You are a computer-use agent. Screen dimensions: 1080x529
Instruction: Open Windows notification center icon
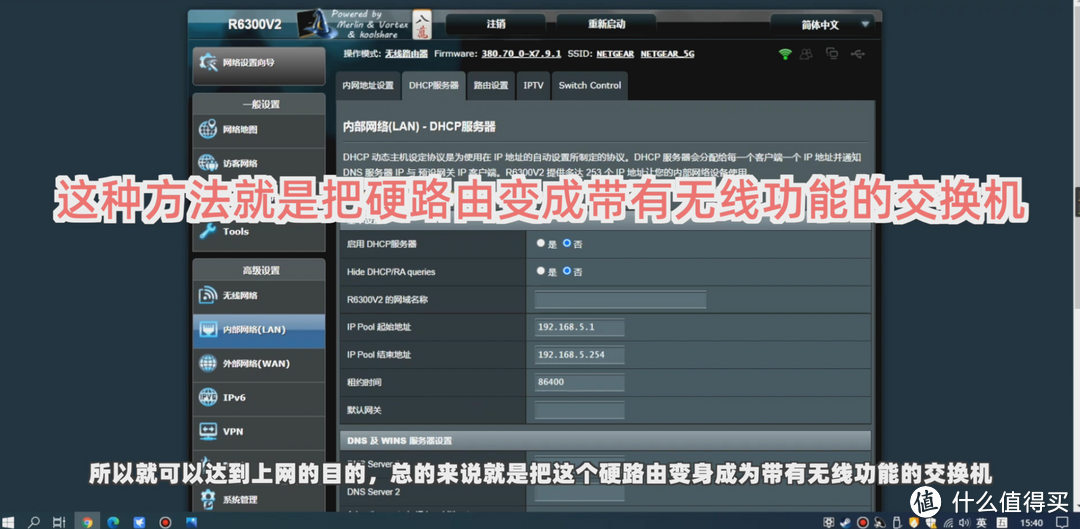tap(1062, 523)
